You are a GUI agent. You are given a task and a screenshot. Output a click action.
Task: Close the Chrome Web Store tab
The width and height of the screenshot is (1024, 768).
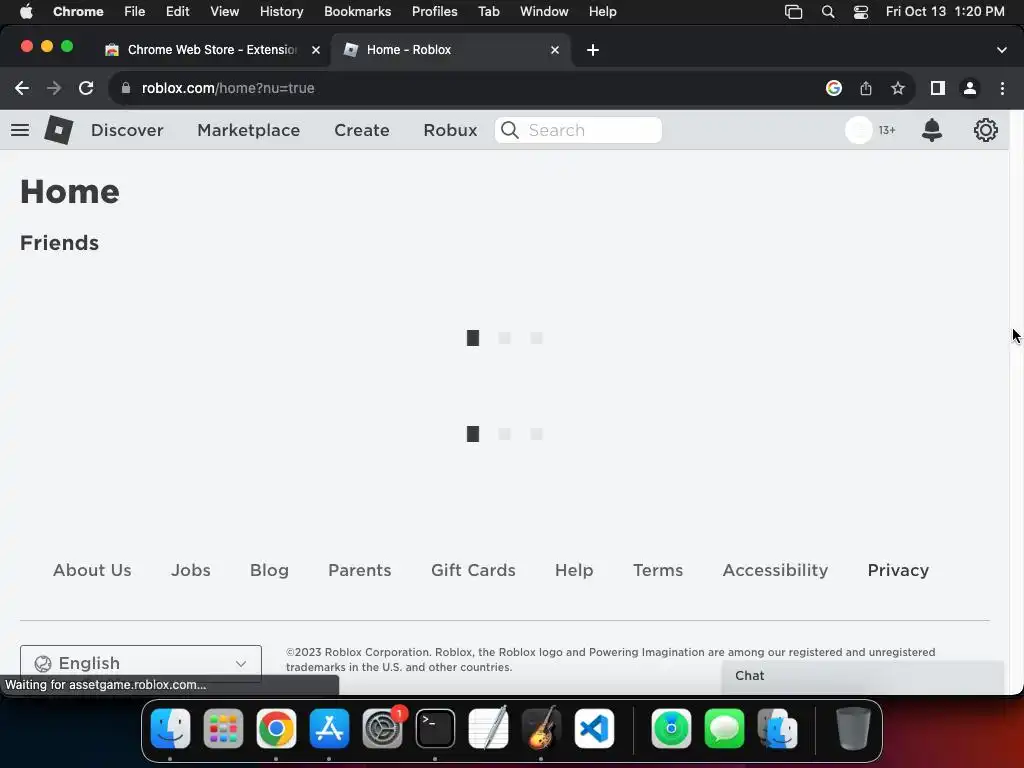click(315, 50)
